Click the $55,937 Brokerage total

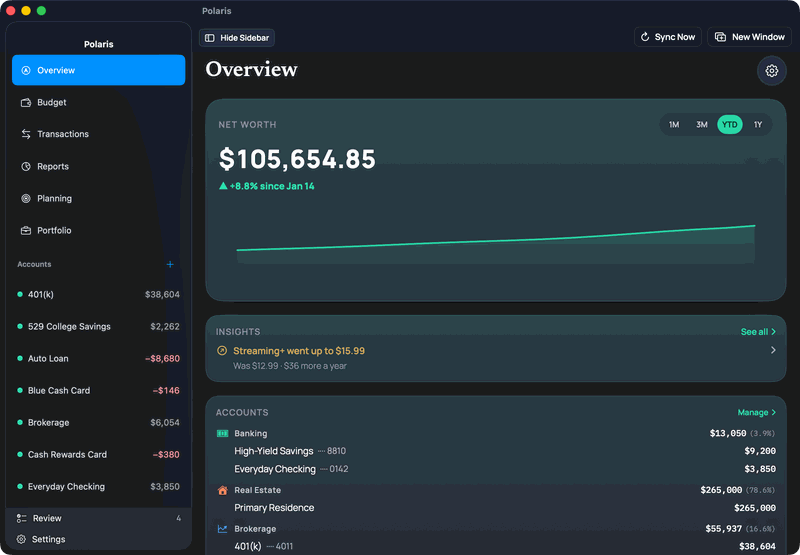[723, 528]
